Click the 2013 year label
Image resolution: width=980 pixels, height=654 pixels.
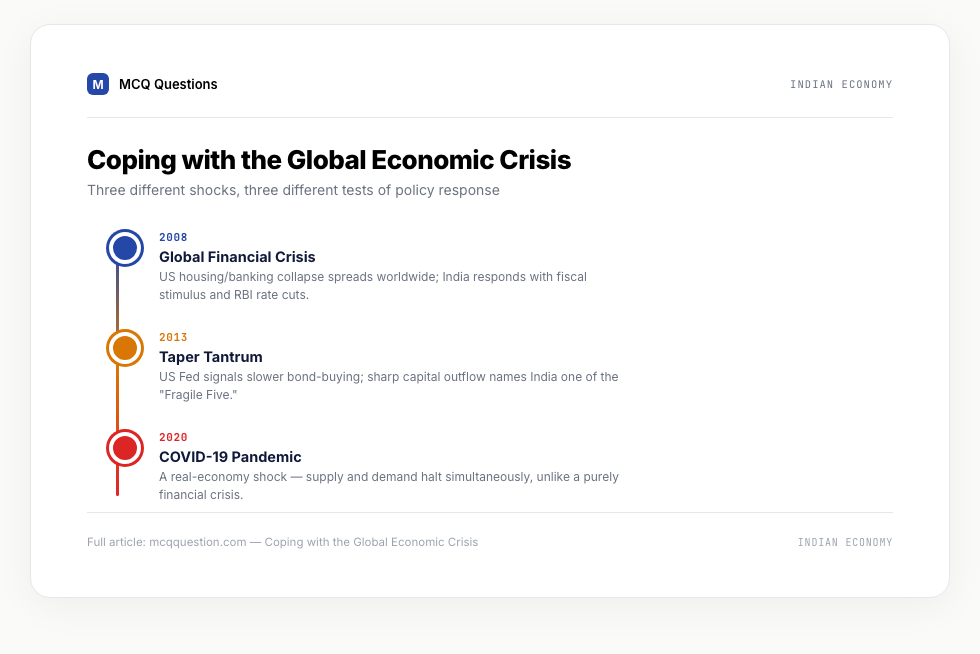coord(173,338)
